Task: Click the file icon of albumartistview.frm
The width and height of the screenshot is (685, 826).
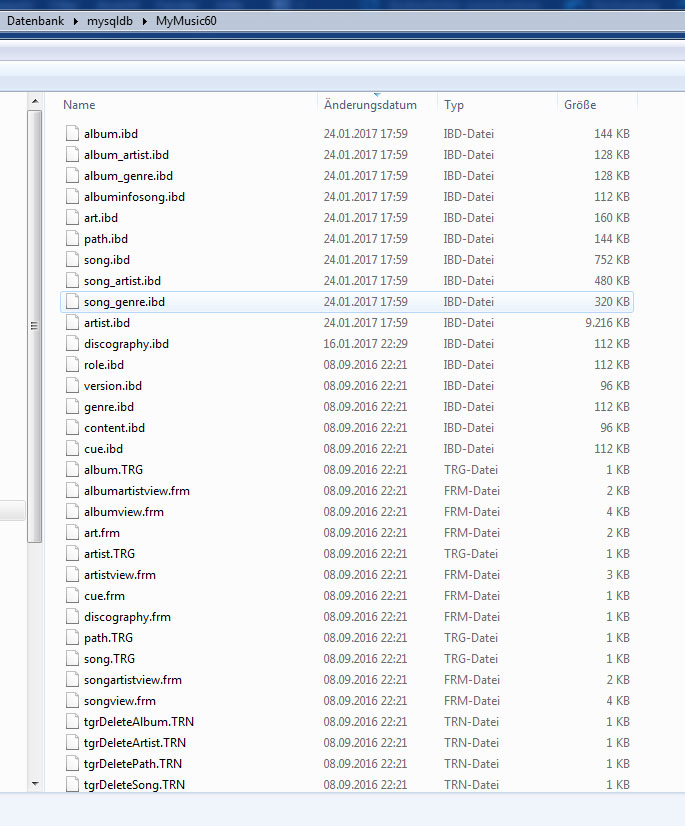Action: 72,491
